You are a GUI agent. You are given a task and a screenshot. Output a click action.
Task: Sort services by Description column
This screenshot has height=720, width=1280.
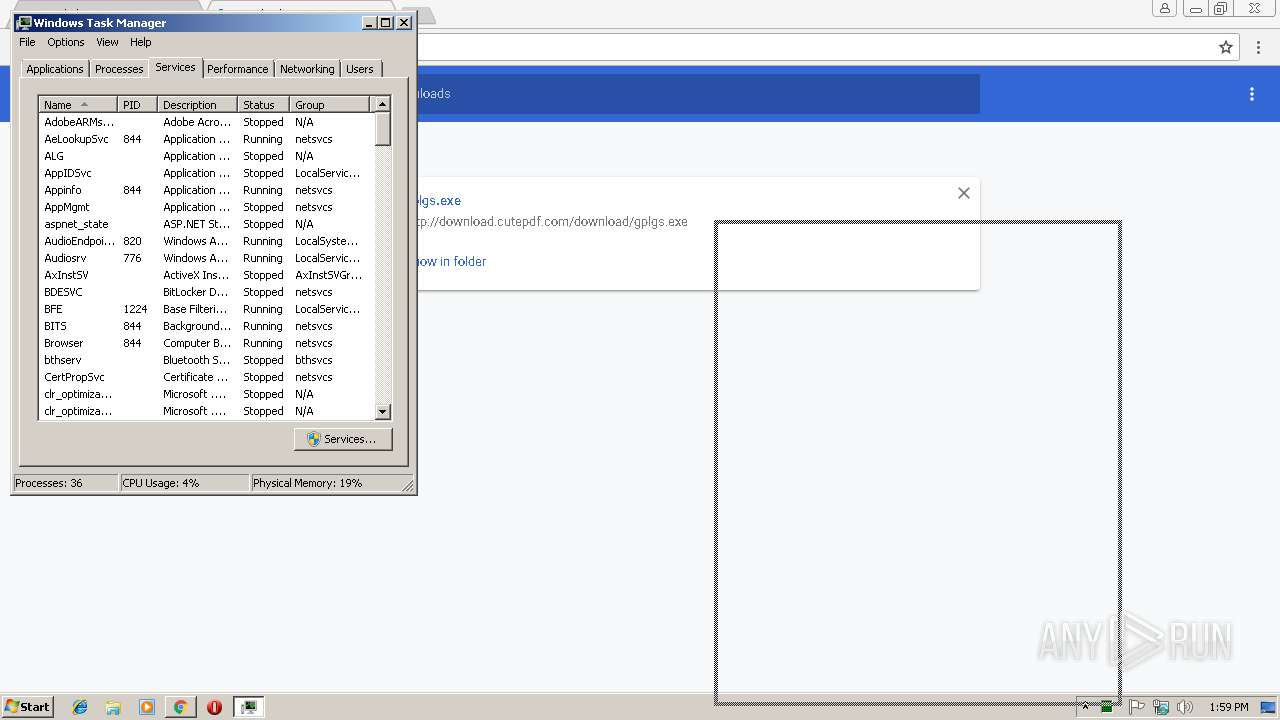click(197, 104)
